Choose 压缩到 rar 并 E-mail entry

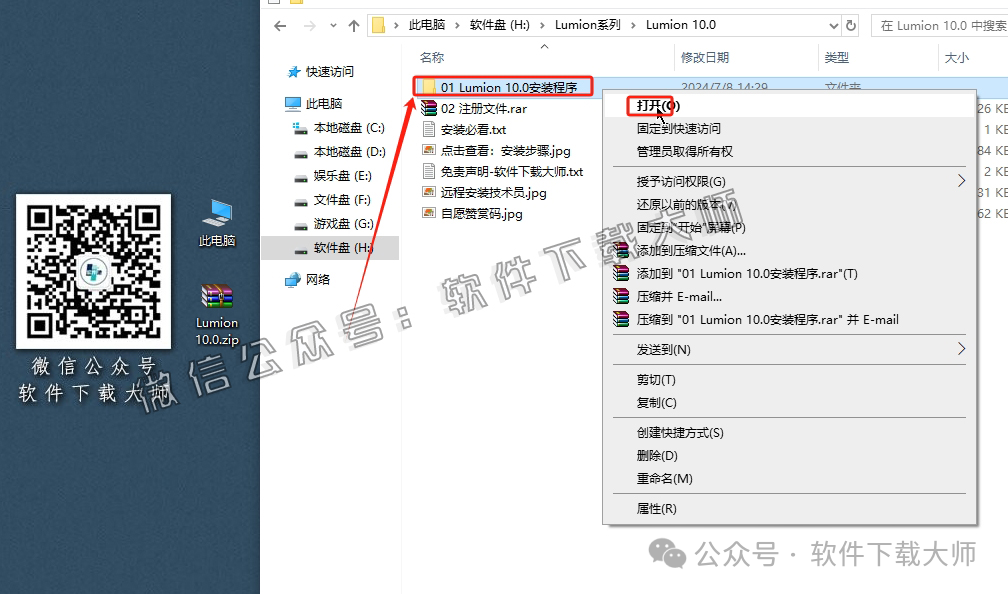pyautogui.click(x=768, y=320)
